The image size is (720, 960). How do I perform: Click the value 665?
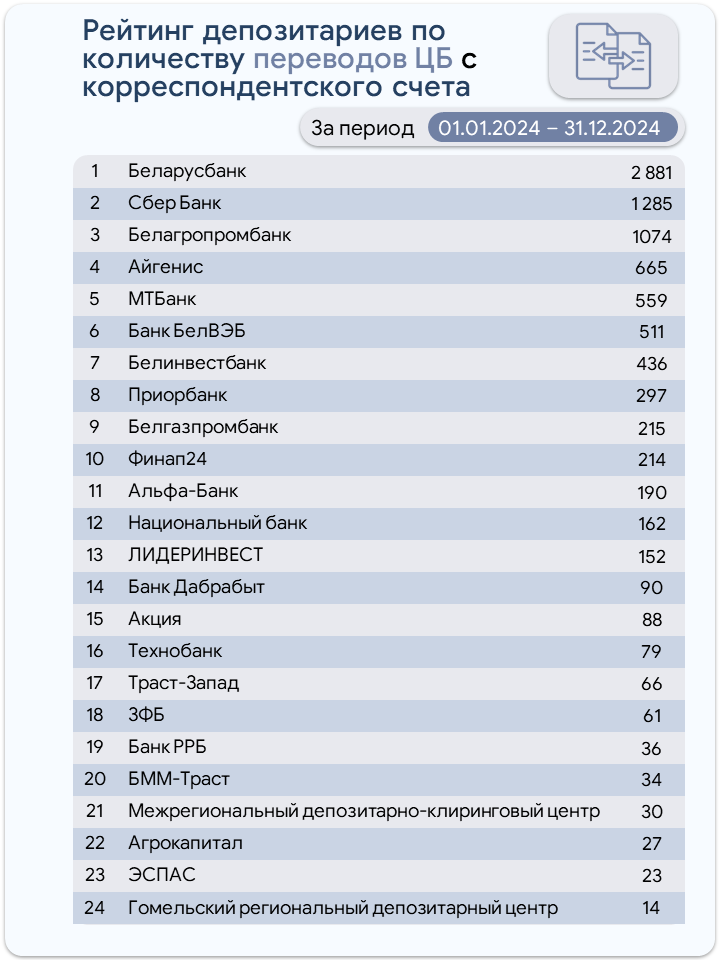point(651,268)
